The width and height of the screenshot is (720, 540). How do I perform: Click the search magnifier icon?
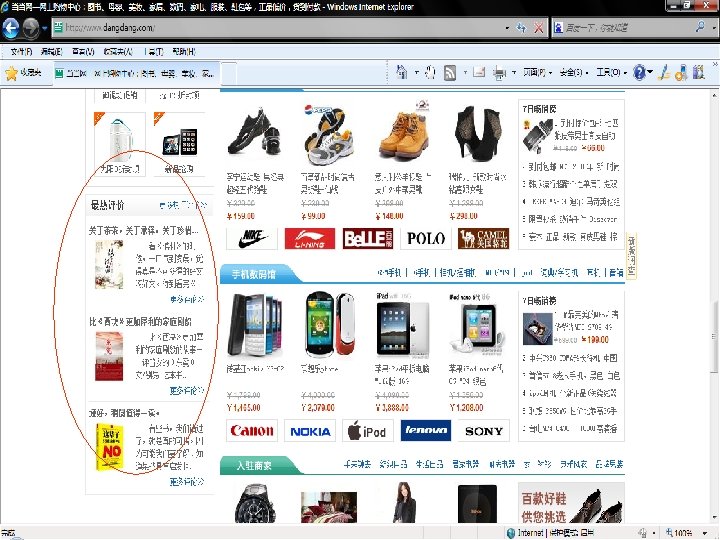pos(700,27)
